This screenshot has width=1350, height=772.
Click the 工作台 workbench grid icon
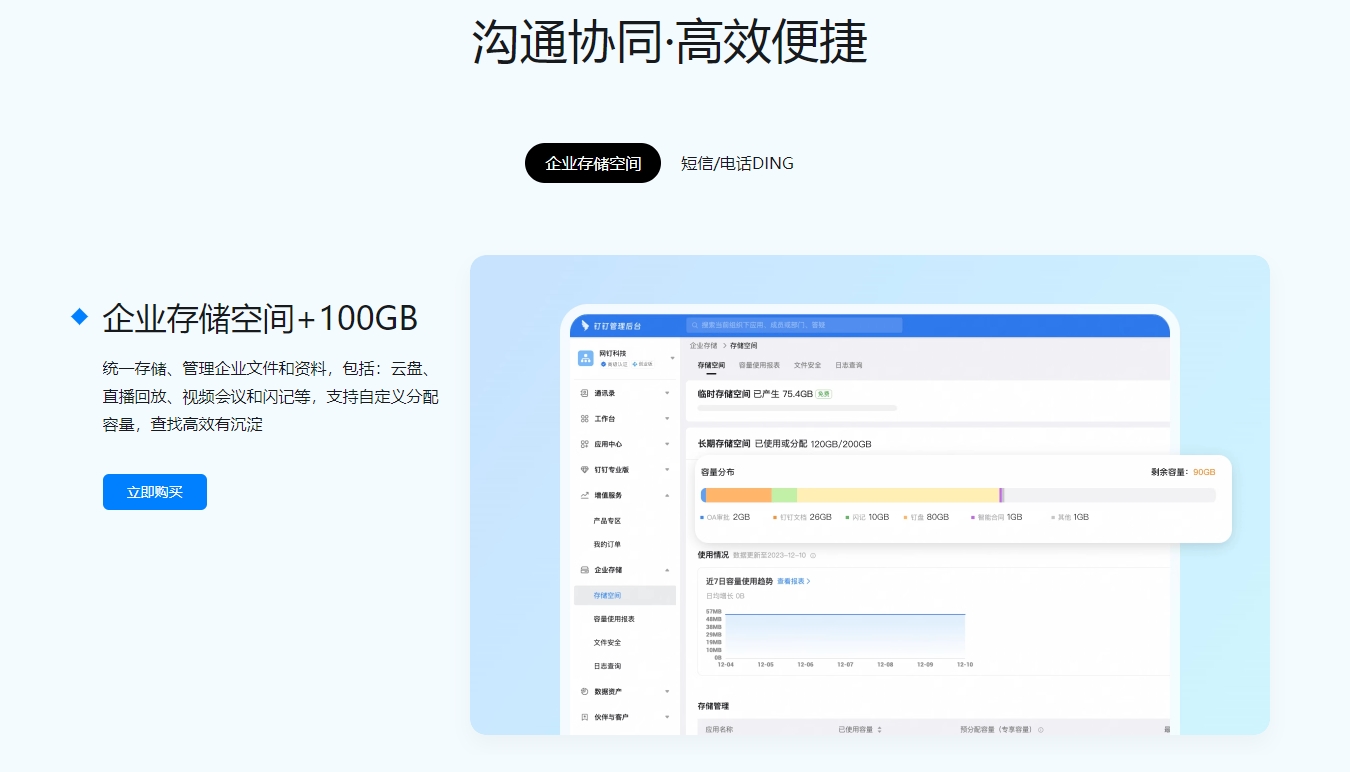[x=584, y=419]
